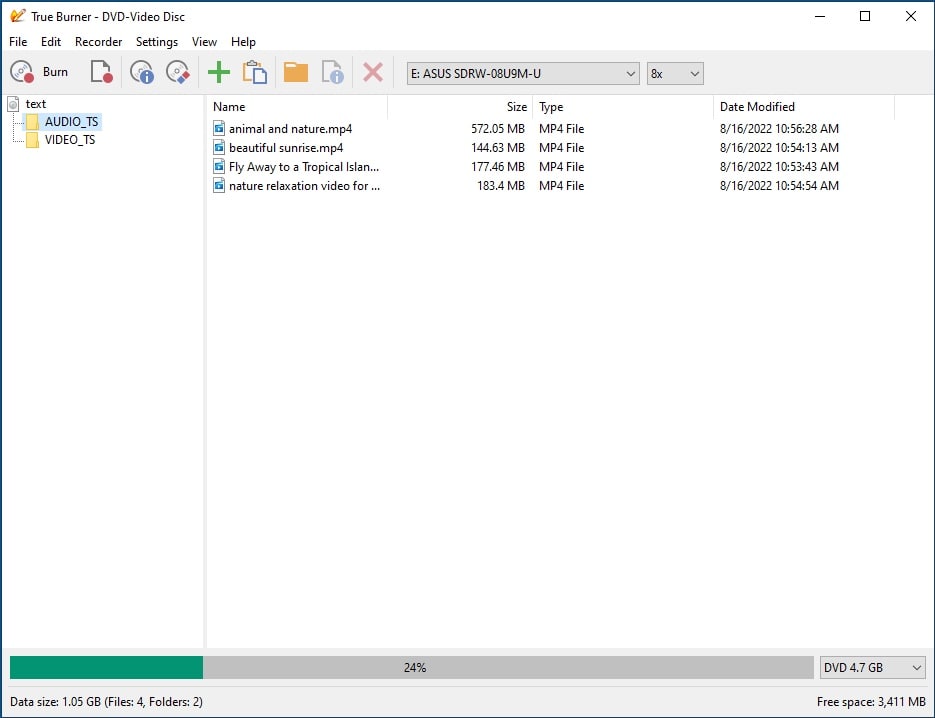Open the DVD 4.7 GB disc size dropdown
This screenshot has width=935, height=718.
pyautogui.click(x=873, y=668)
